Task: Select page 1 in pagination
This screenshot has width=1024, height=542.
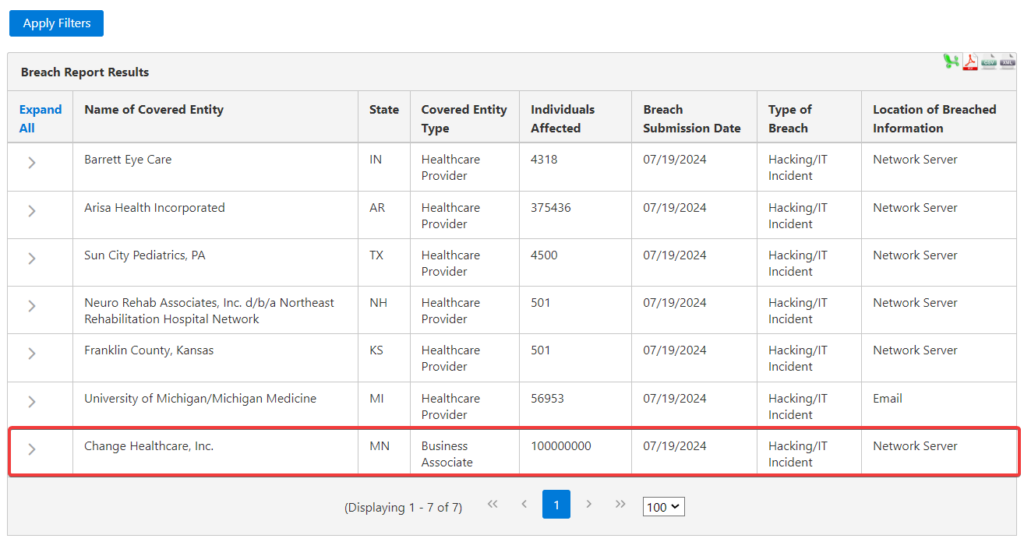Action: pos(556,505)
